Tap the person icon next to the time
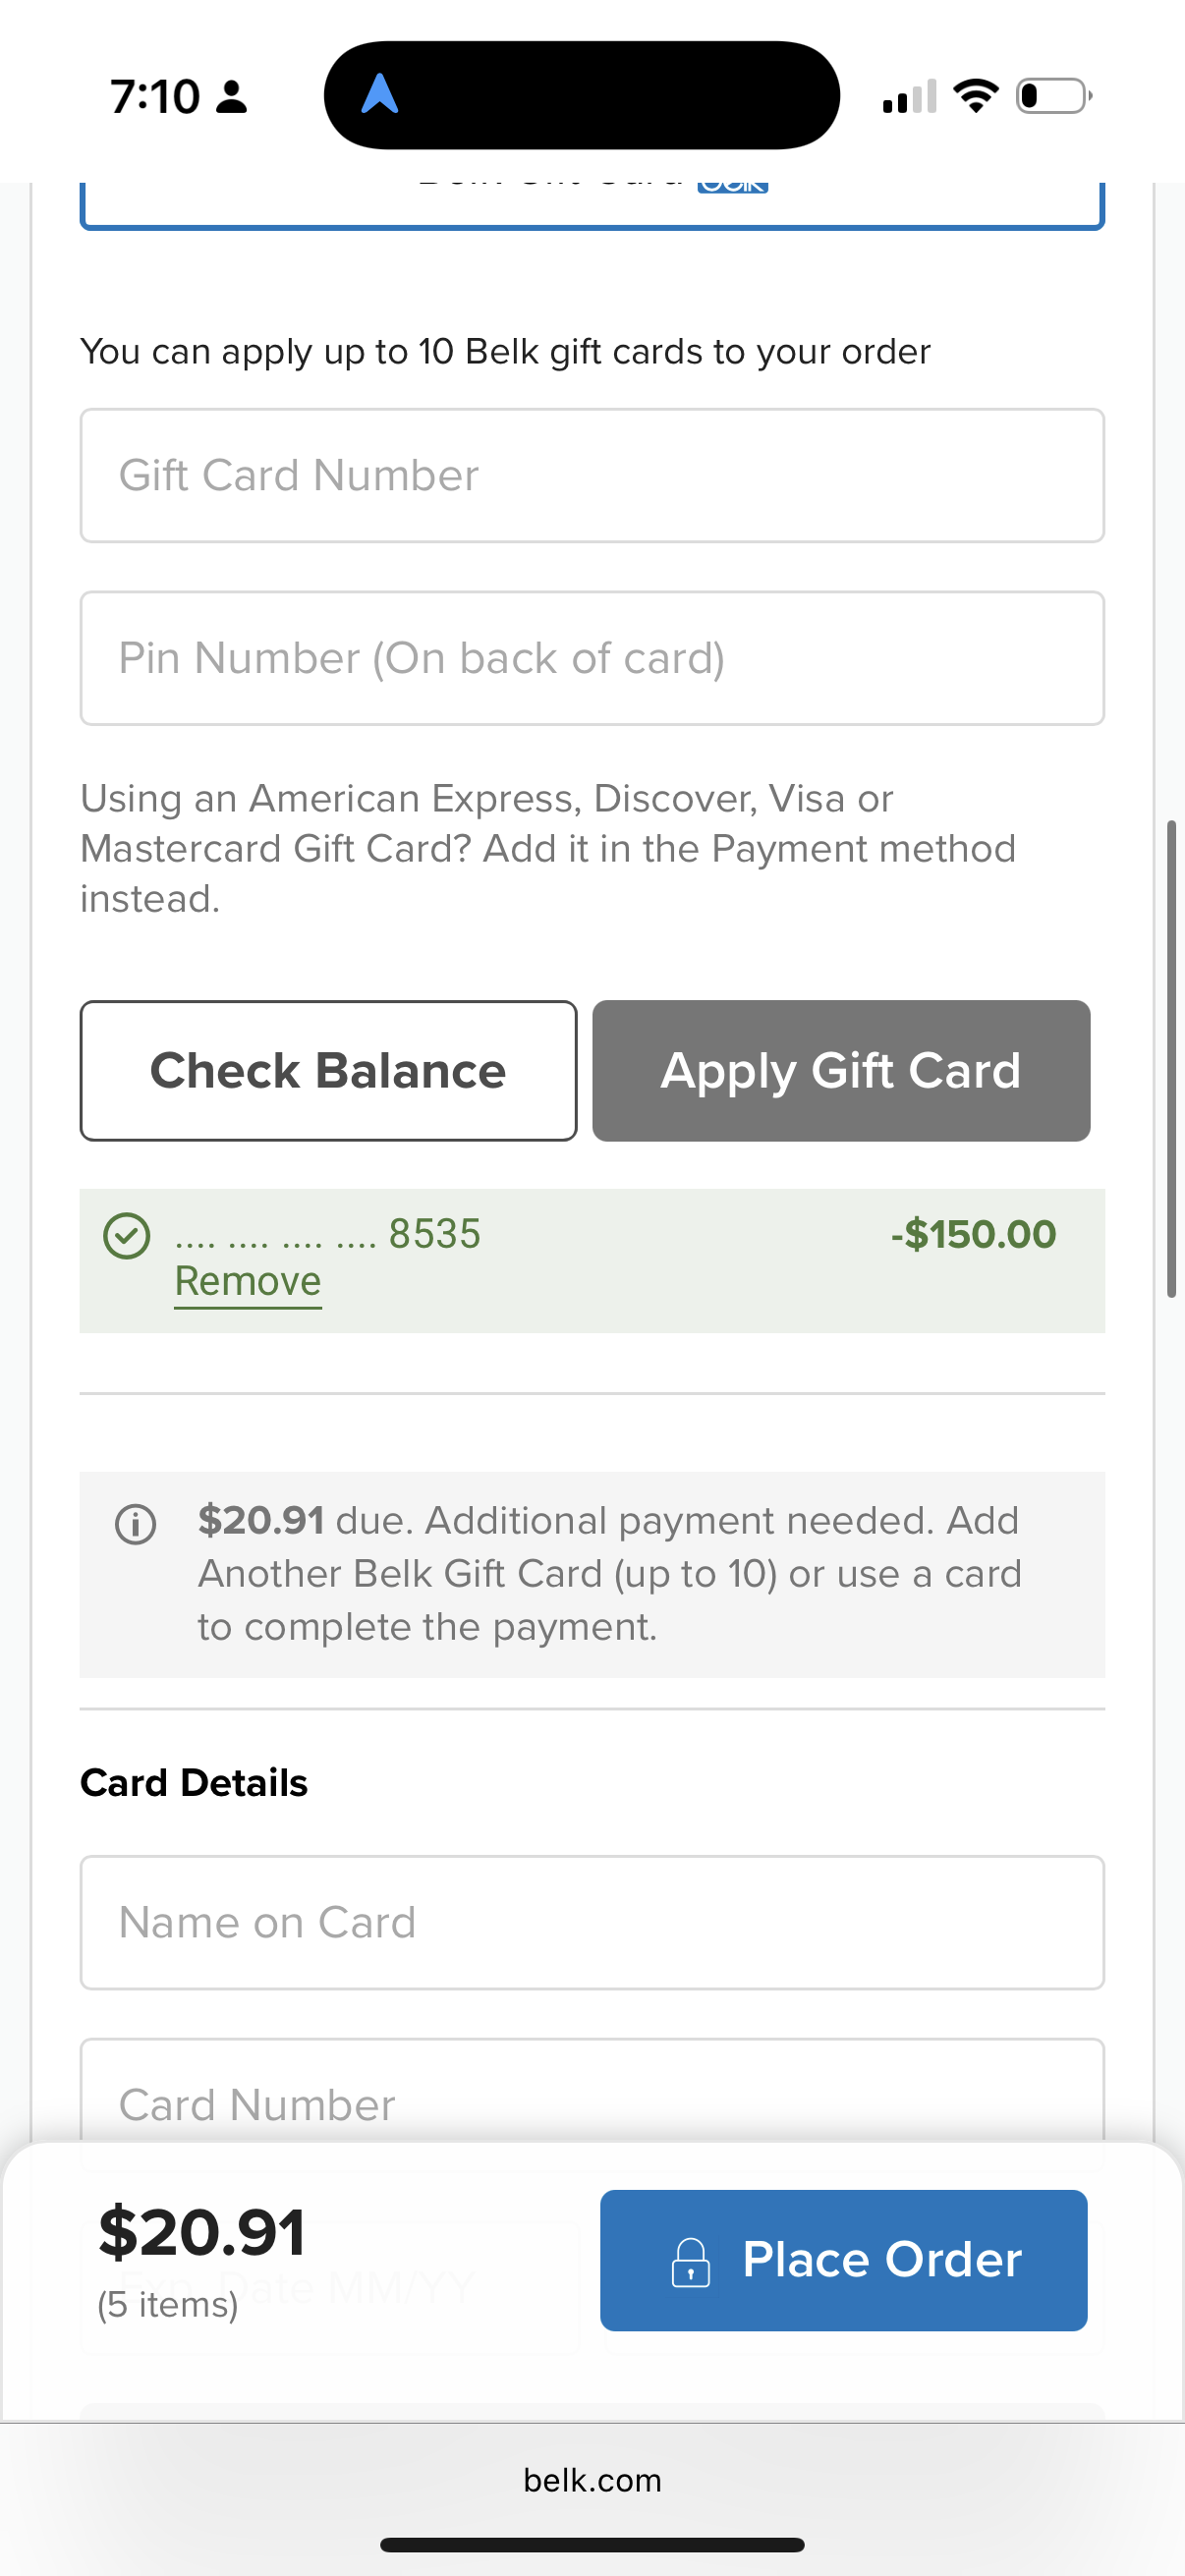This screenshot has width=1185, height=2576. [232, 97]
